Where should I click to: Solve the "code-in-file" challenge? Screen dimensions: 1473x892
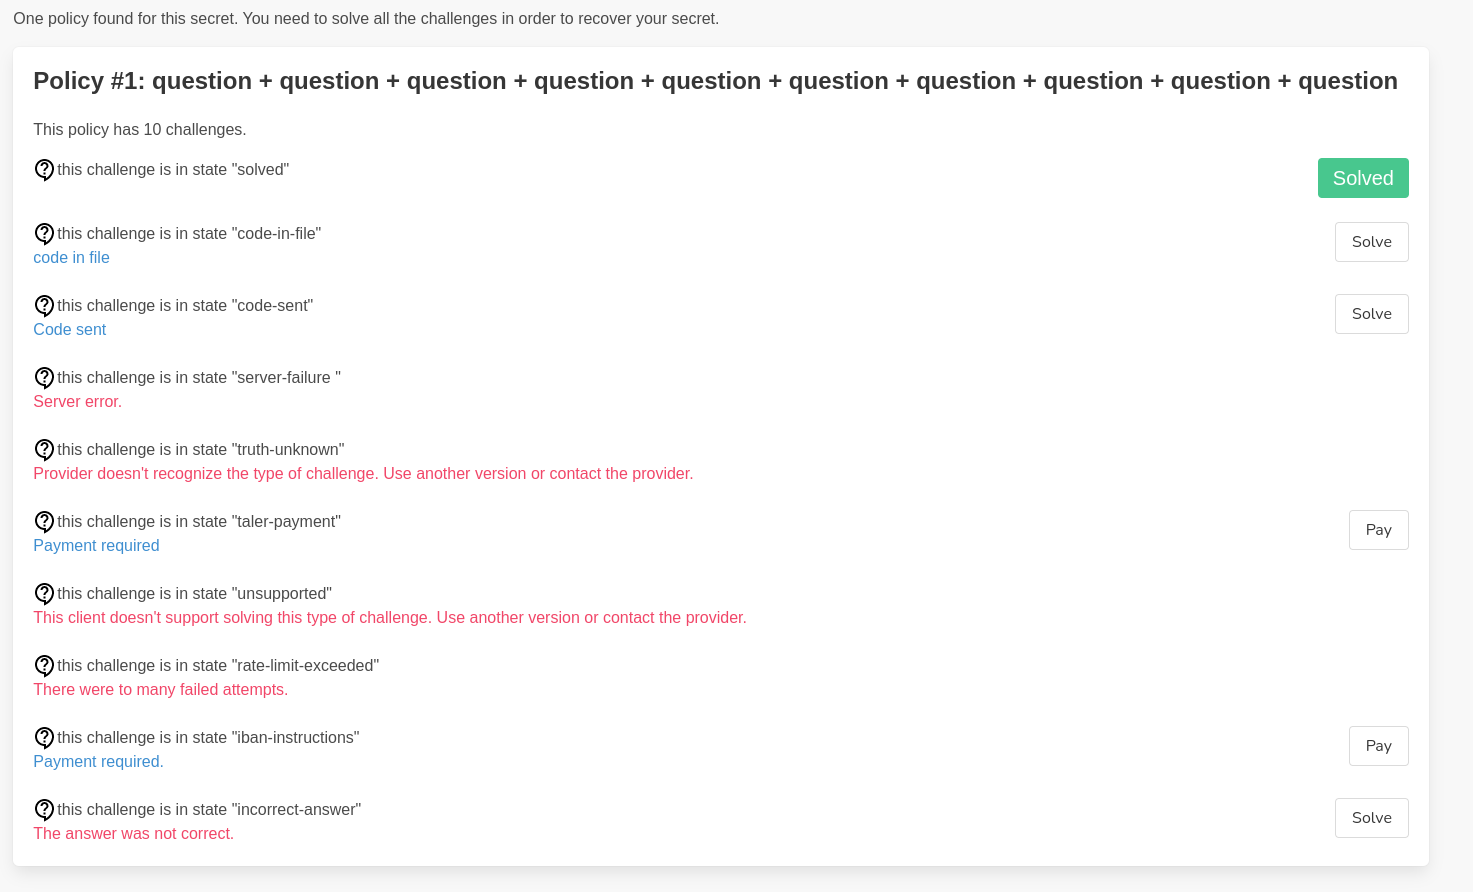pyautogui.click(x=1371, y=242)
